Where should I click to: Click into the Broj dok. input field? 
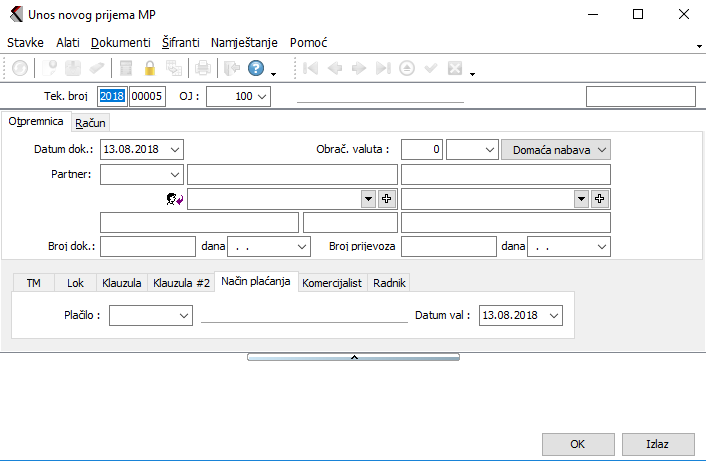148,246
